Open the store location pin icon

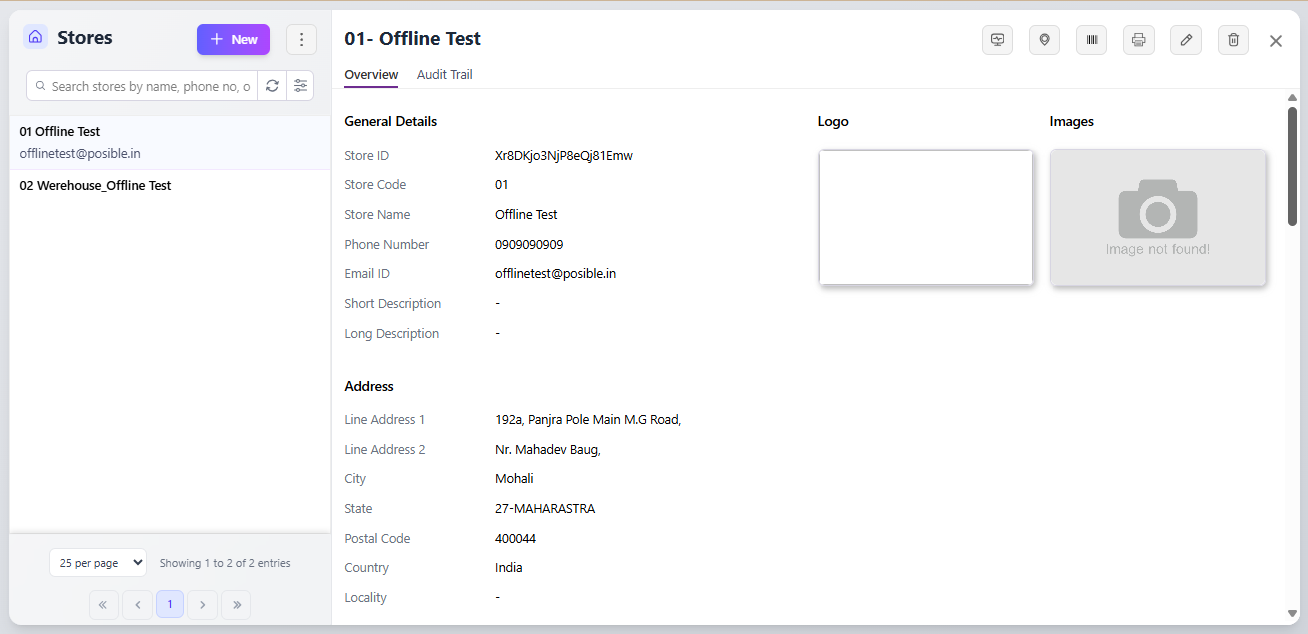click(1044, 40)
